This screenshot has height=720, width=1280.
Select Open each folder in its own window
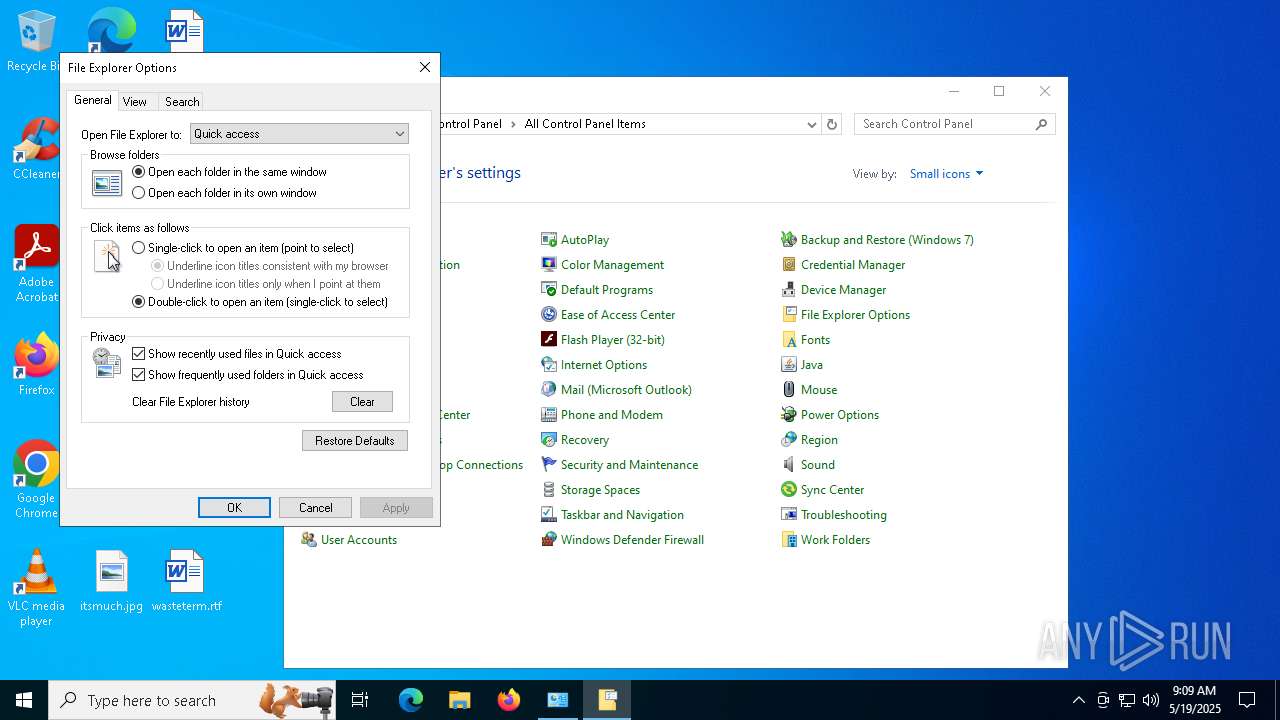tap(139, 193)
